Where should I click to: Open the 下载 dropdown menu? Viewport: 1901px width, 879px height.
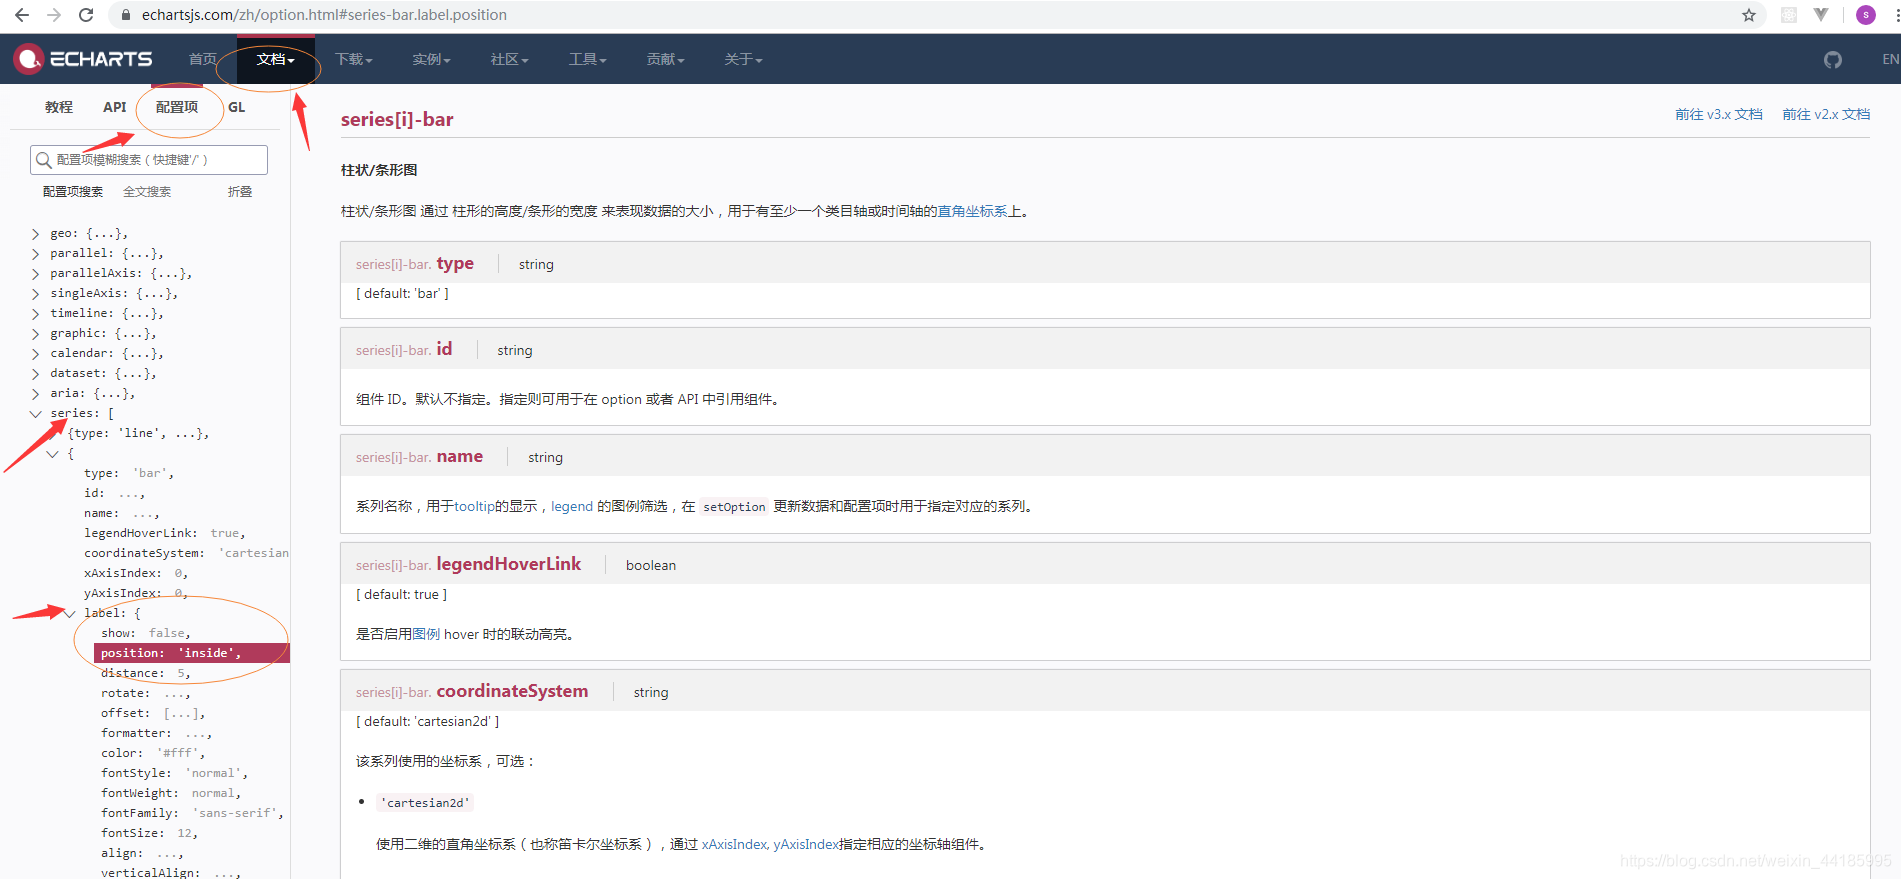click(x=354, y=59)
